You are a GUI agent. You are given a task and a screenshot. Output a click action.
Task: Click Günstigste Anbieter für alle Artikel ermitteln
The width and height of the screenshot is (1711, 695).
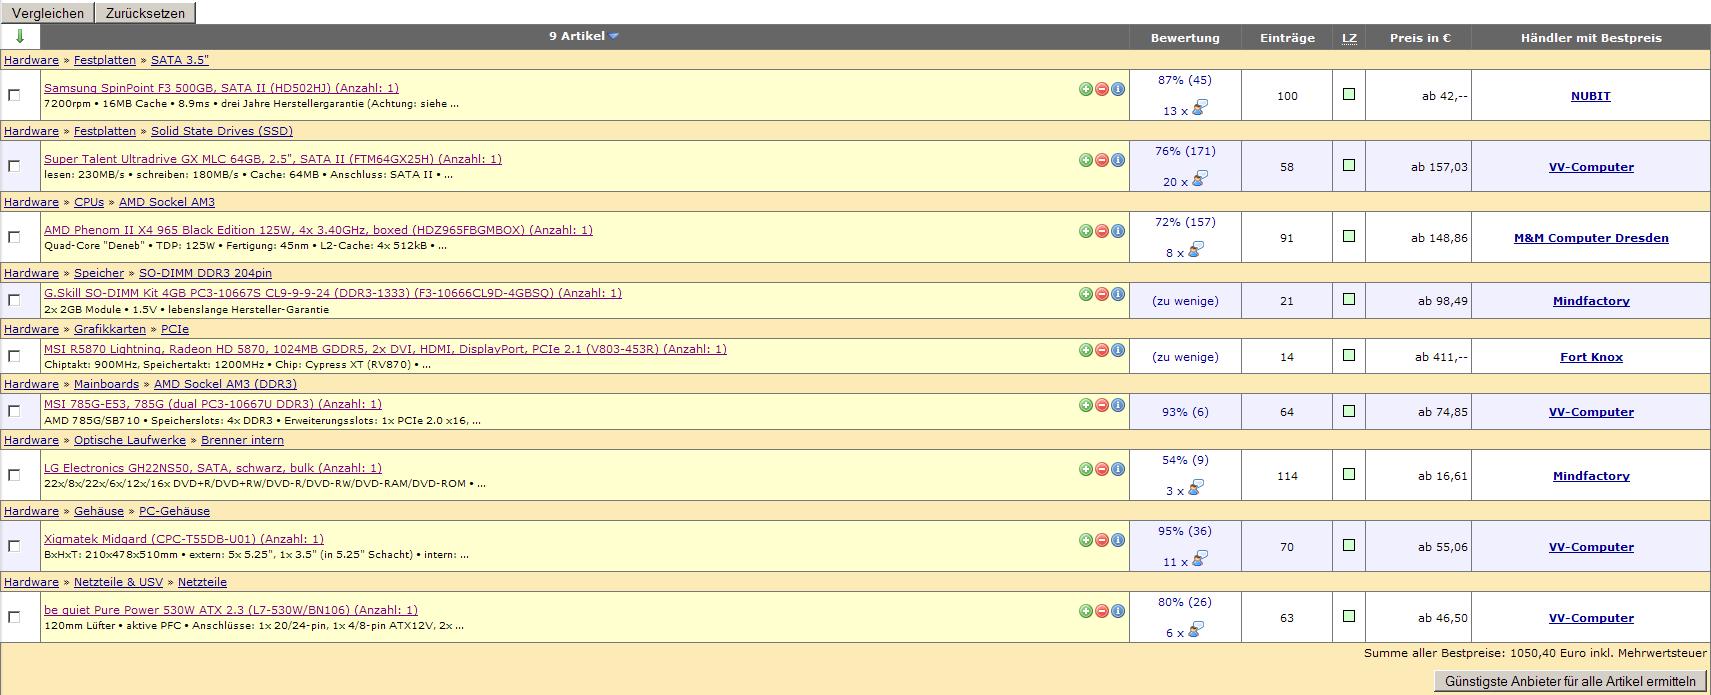(x=1570, y=681)
